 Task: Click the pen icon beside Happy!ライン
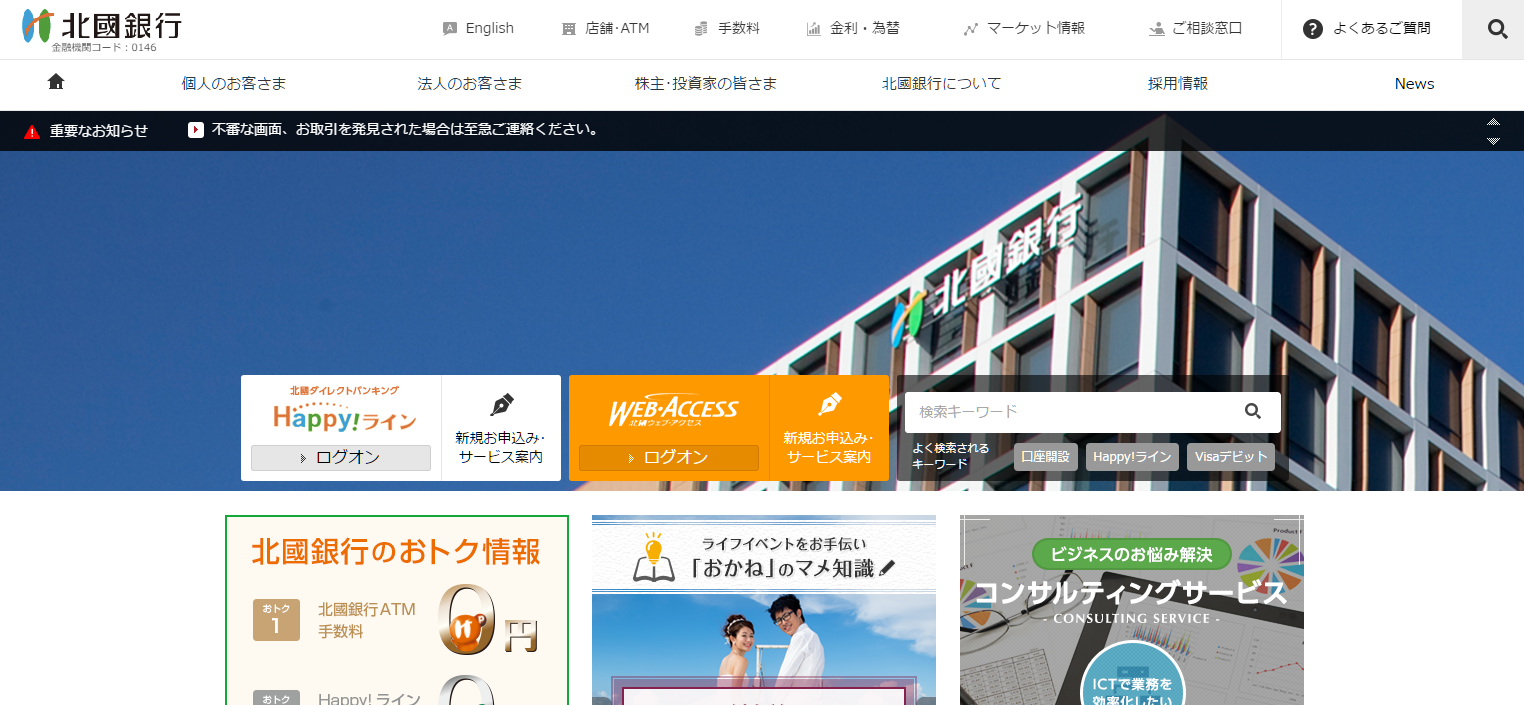pos(501,405)
